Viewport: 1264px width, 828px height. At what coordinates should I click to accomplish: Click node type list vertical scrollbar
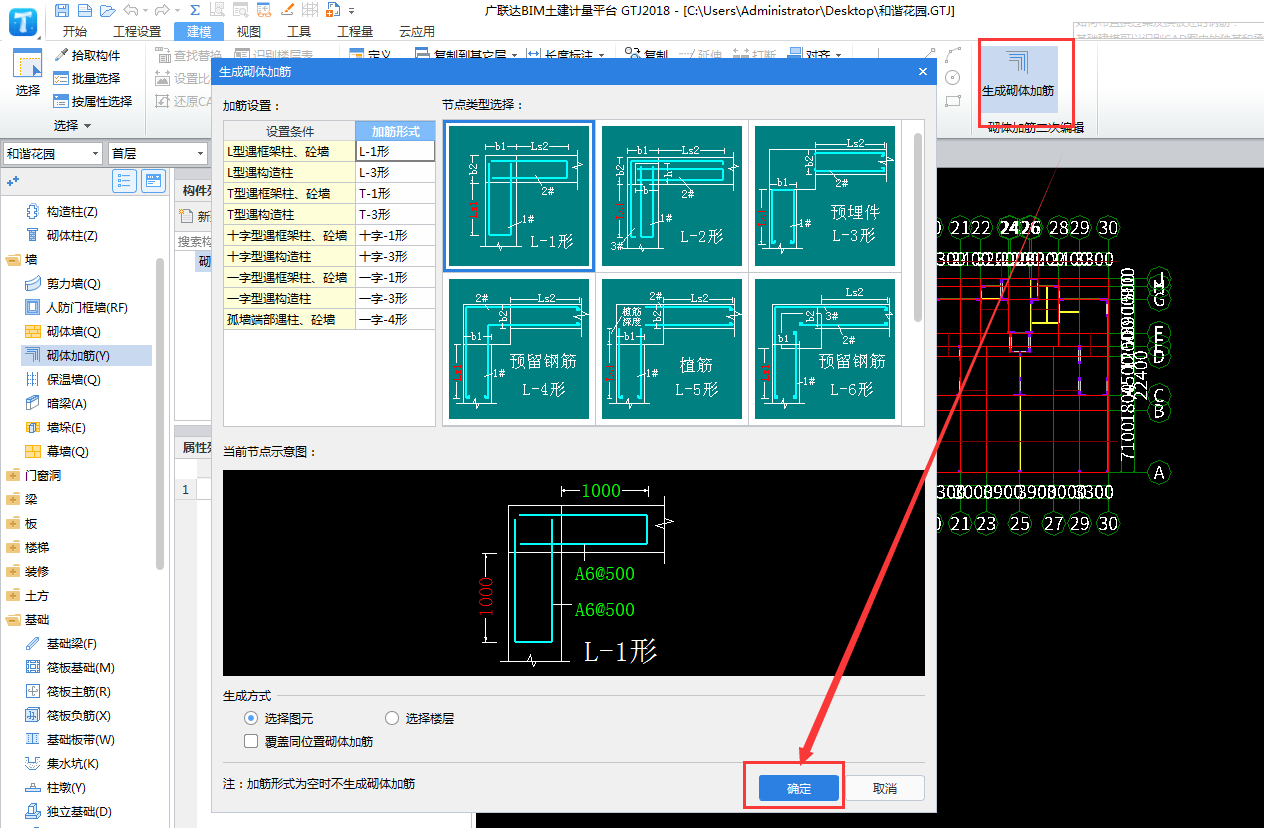(917, 228)
